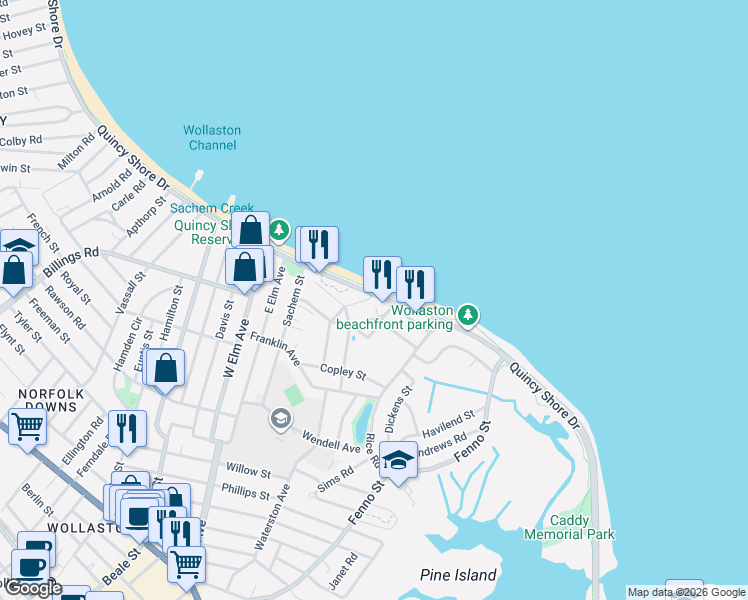The width and height of the screenshot is (748, 600).
Task: Click the Map data ©2026 Google attribution
Action: (x=686, y=592)
